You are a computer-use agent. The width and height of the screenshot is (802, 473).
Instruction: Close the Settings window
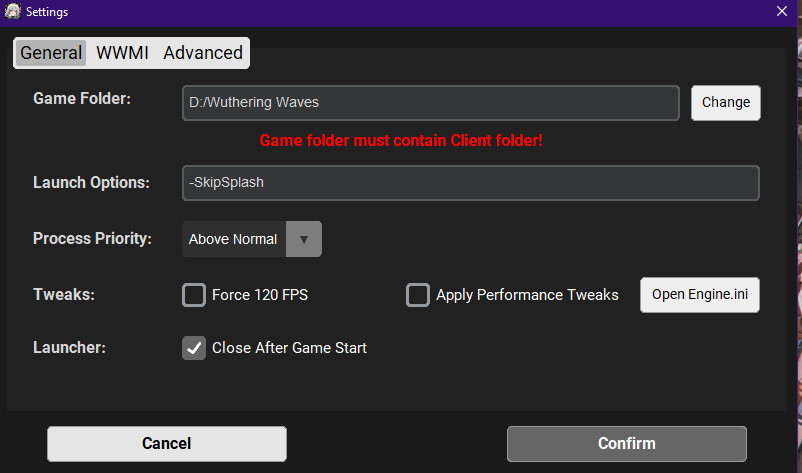click(782, 11)
